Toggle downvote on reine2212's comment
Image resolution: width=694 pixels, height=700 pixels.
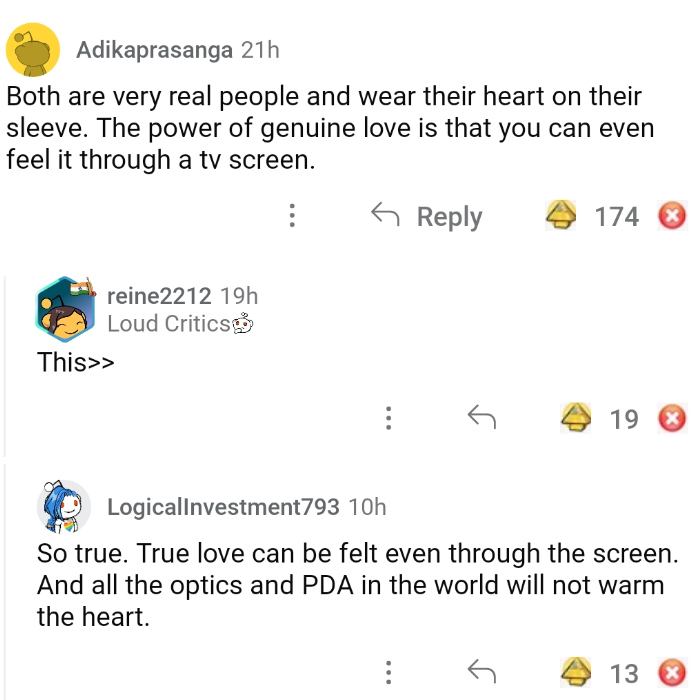(x=672, y=418)
